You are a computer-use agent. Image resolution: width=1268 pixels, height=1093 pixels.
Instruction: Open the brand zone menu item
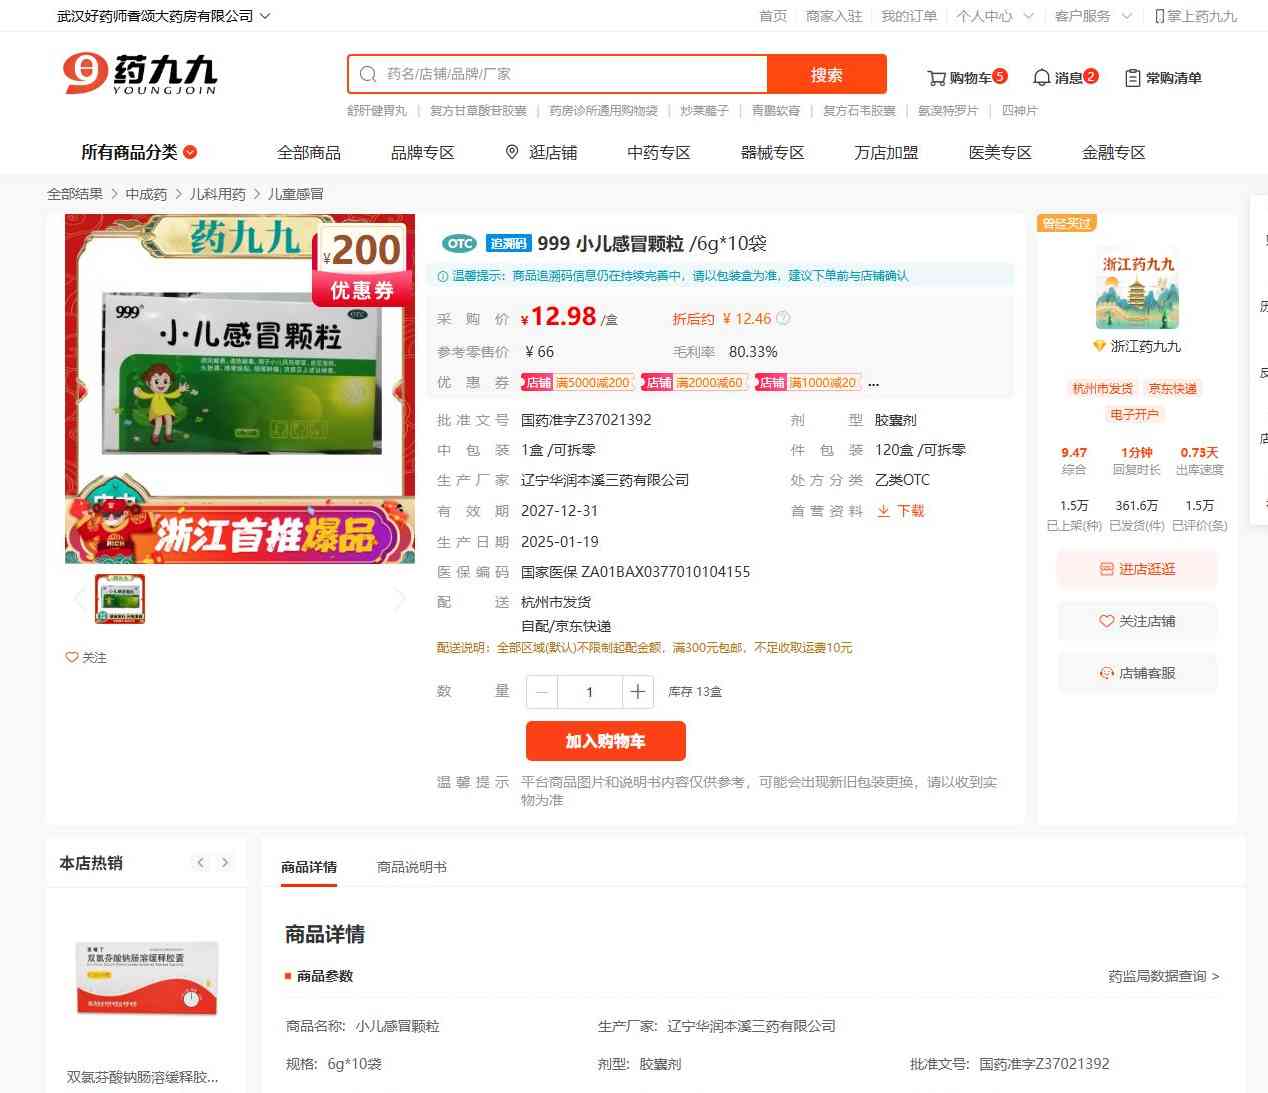click(x=422, y=152)
